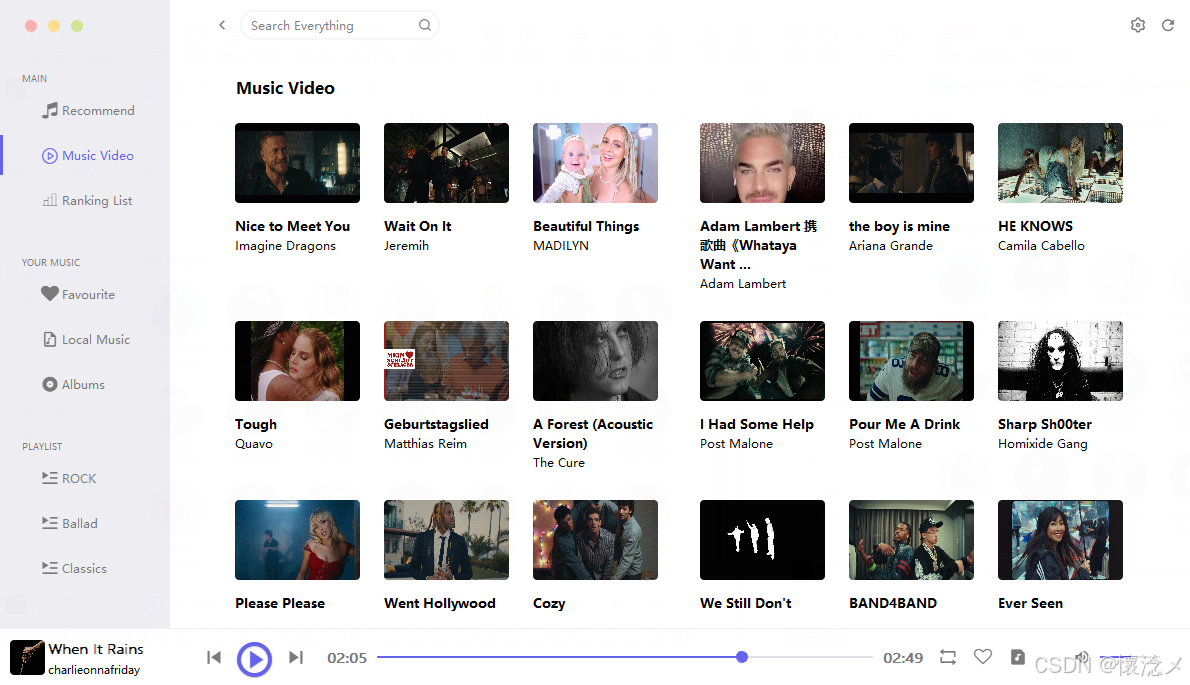Viewport: 1190px width, 685px height.
Task: Open Cozy video thumbnail
Action: 595,540
